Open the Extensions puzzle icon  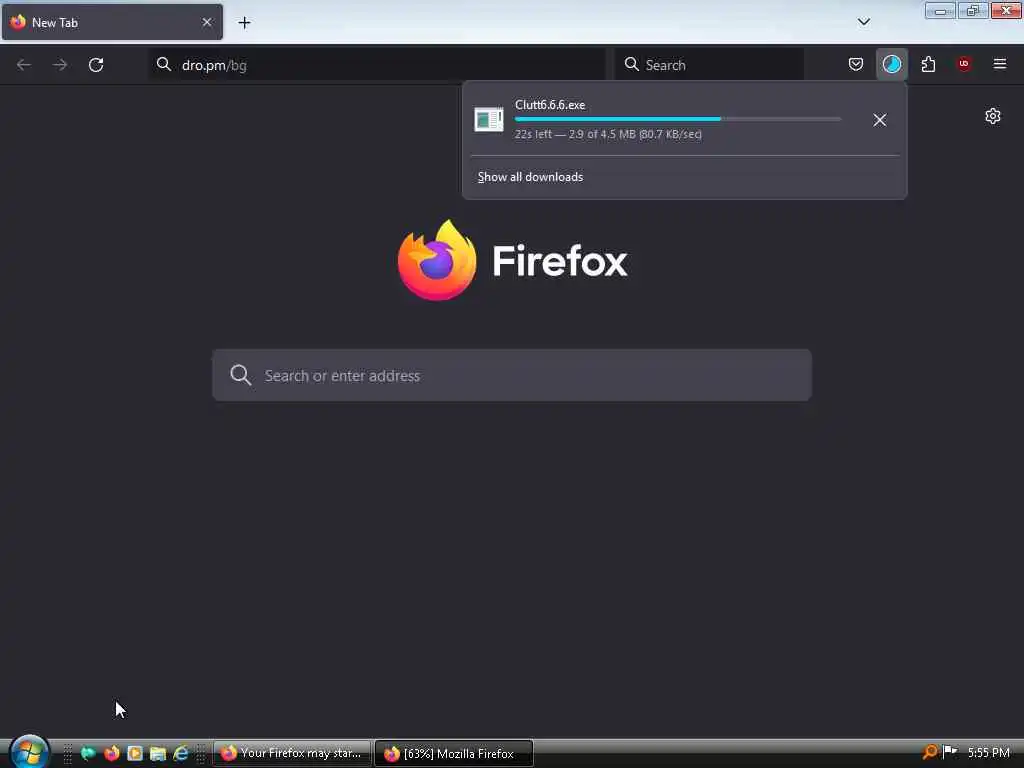pyautogui.click(x=928, y=64)
